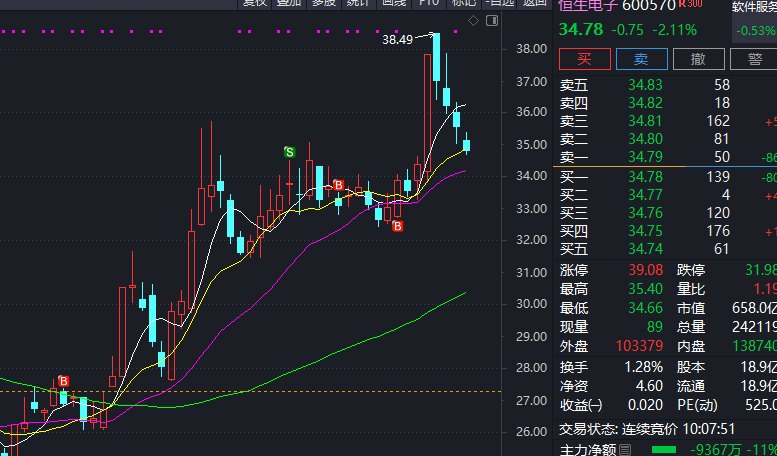Click the PE(动) label
Screen dimensions: 777x456
[x=697, y=405]
